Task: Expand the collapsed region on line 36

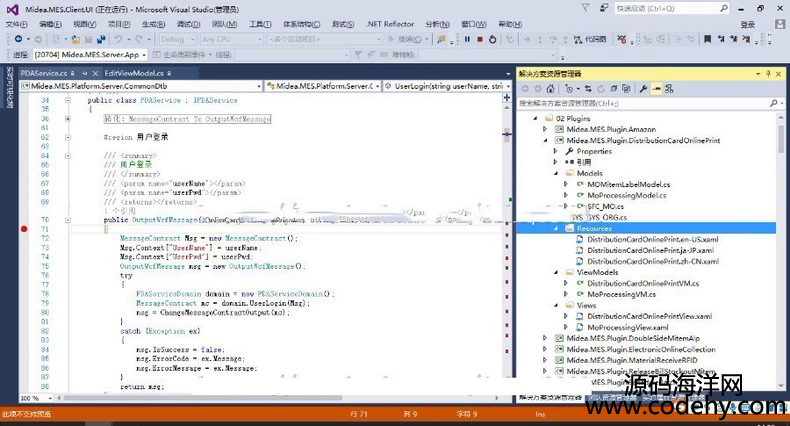Action: 68,119
